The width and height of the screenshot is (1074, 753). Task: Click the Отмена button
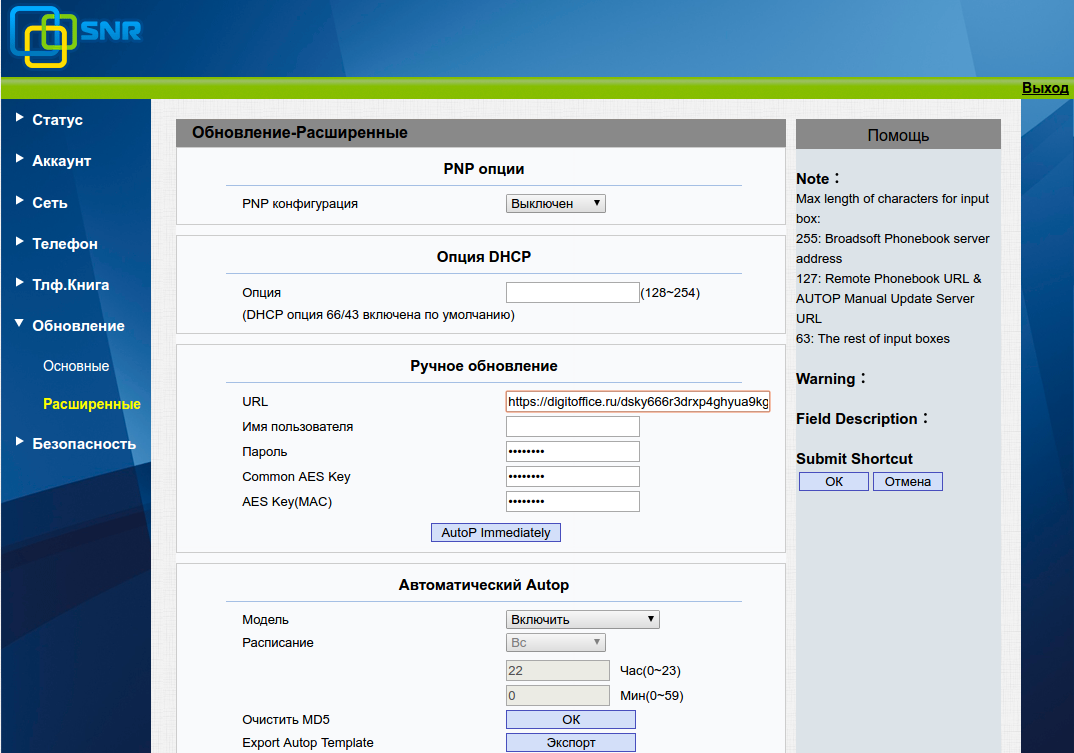click(908, 482)
